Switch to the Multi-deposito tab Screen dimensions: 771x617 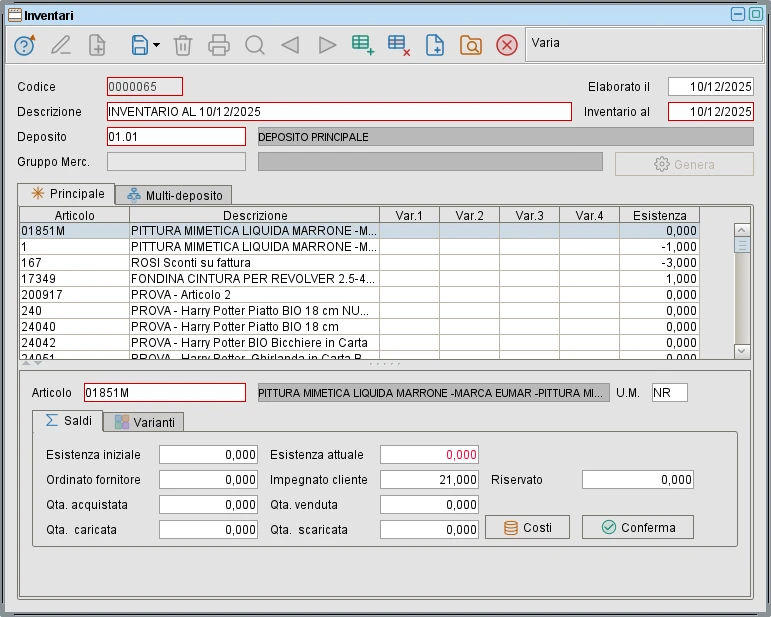tap(174, 196)
